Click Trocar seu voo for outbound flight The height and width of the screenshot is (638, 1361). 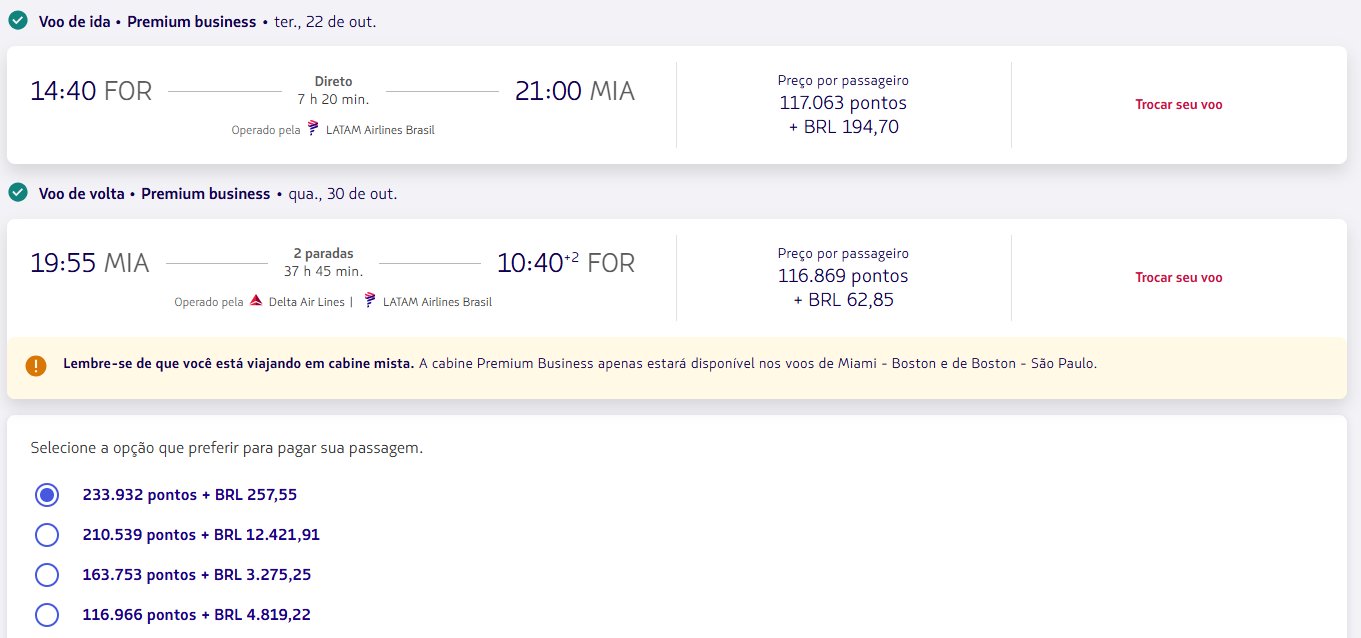point(1178,104)
